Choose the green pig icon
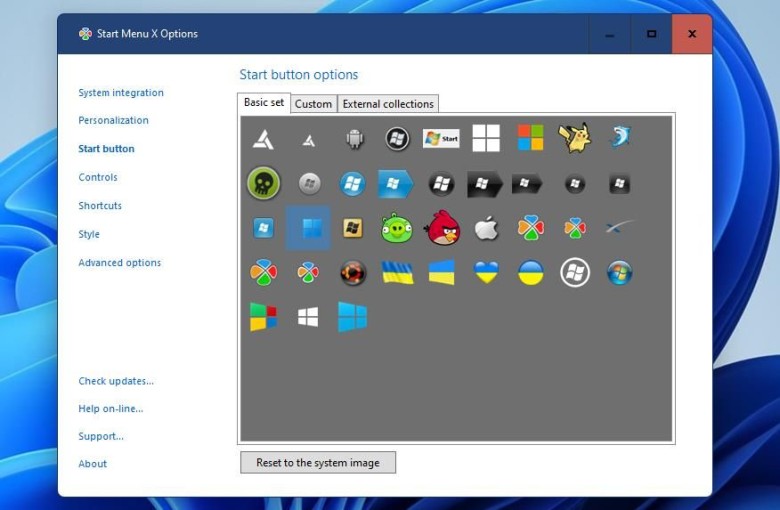Viewport: 780px width, 510px height. [396, 228]
